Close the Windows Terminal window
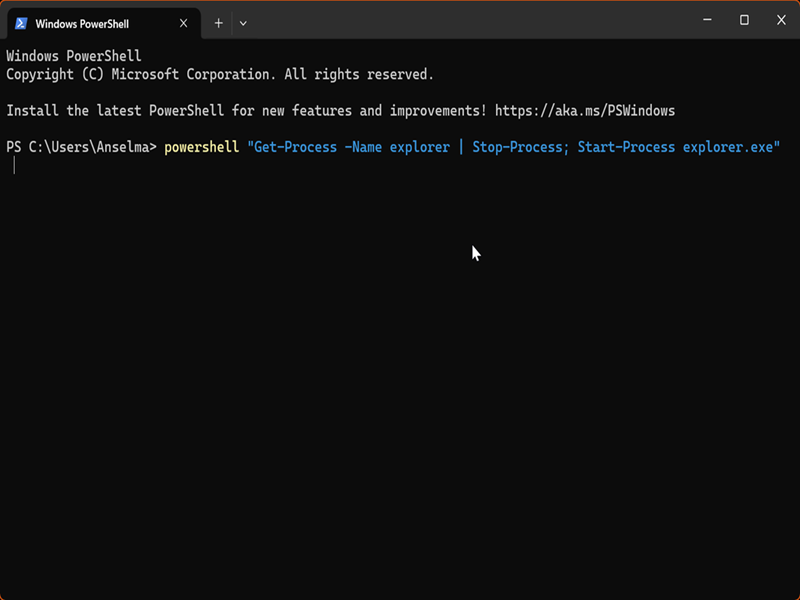The image size is (800, 600). (781, 20)
